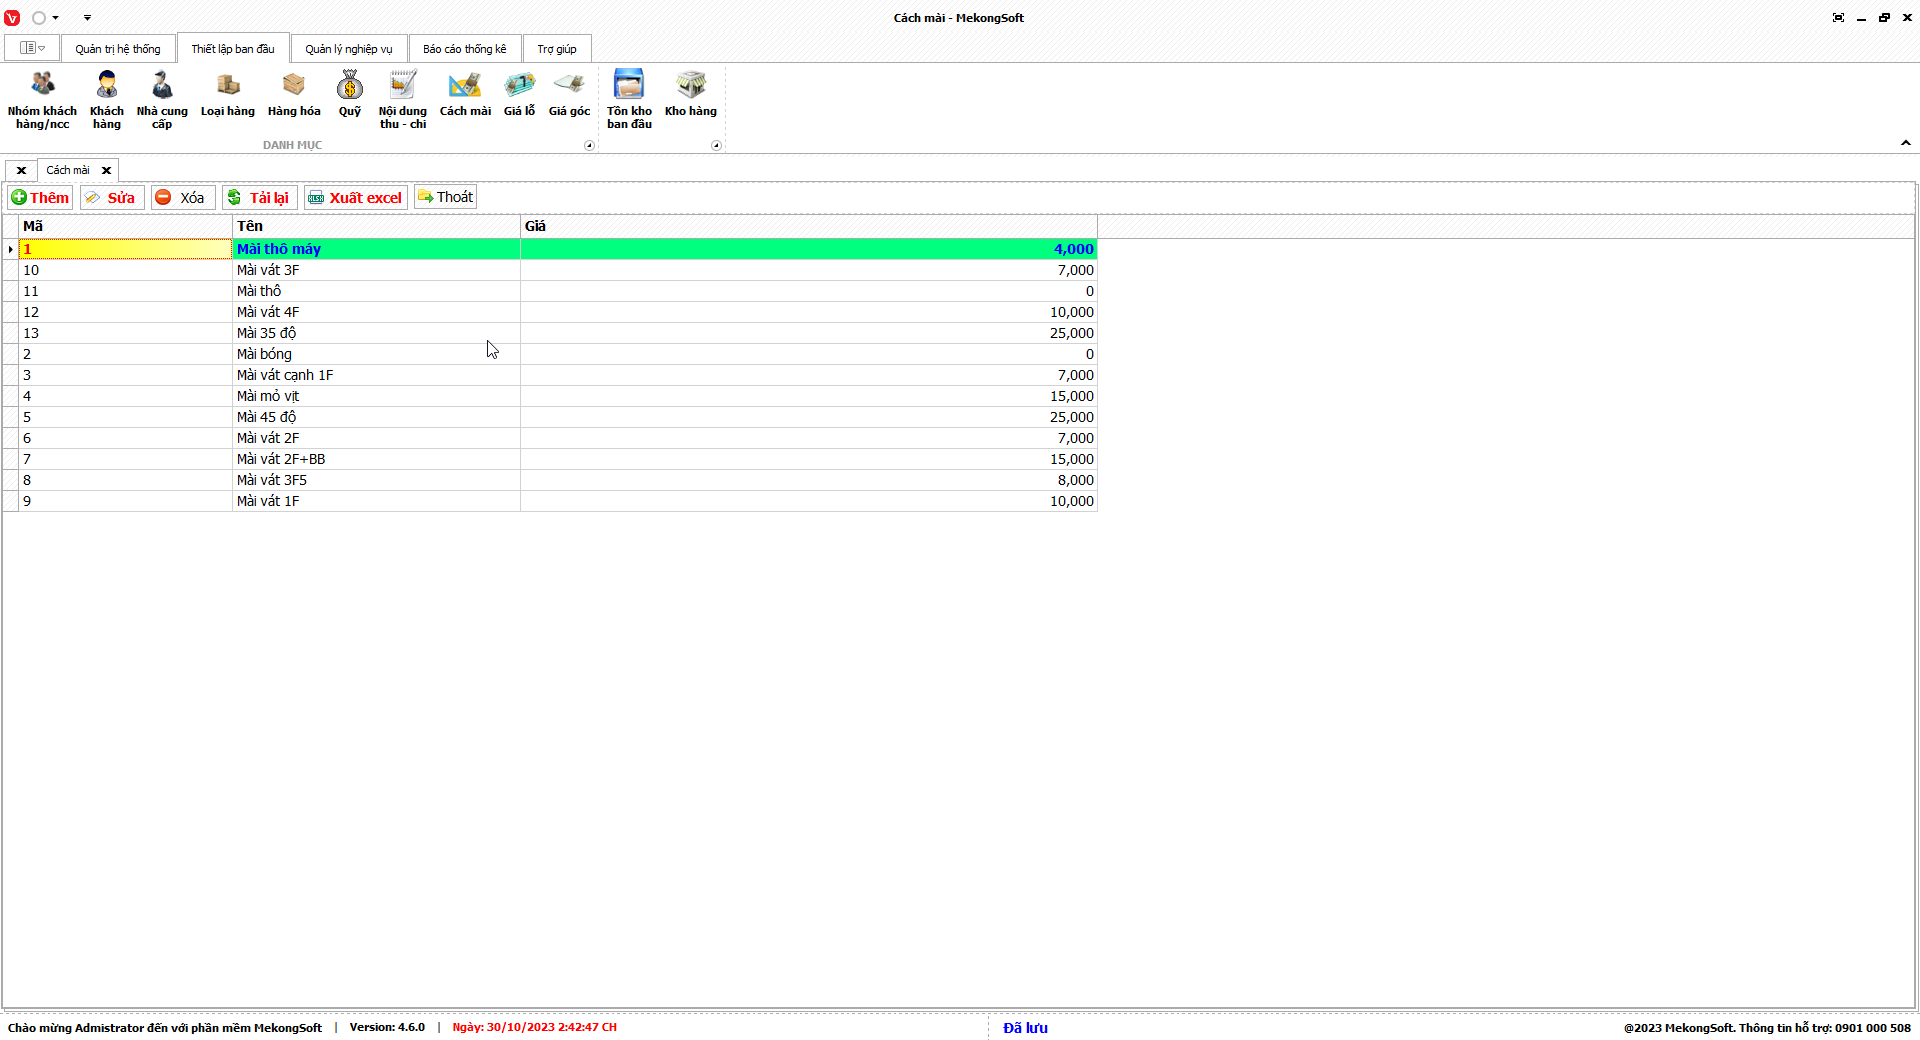Open Giá lỗ price list

pyautogui.click(x=519, y=95)
